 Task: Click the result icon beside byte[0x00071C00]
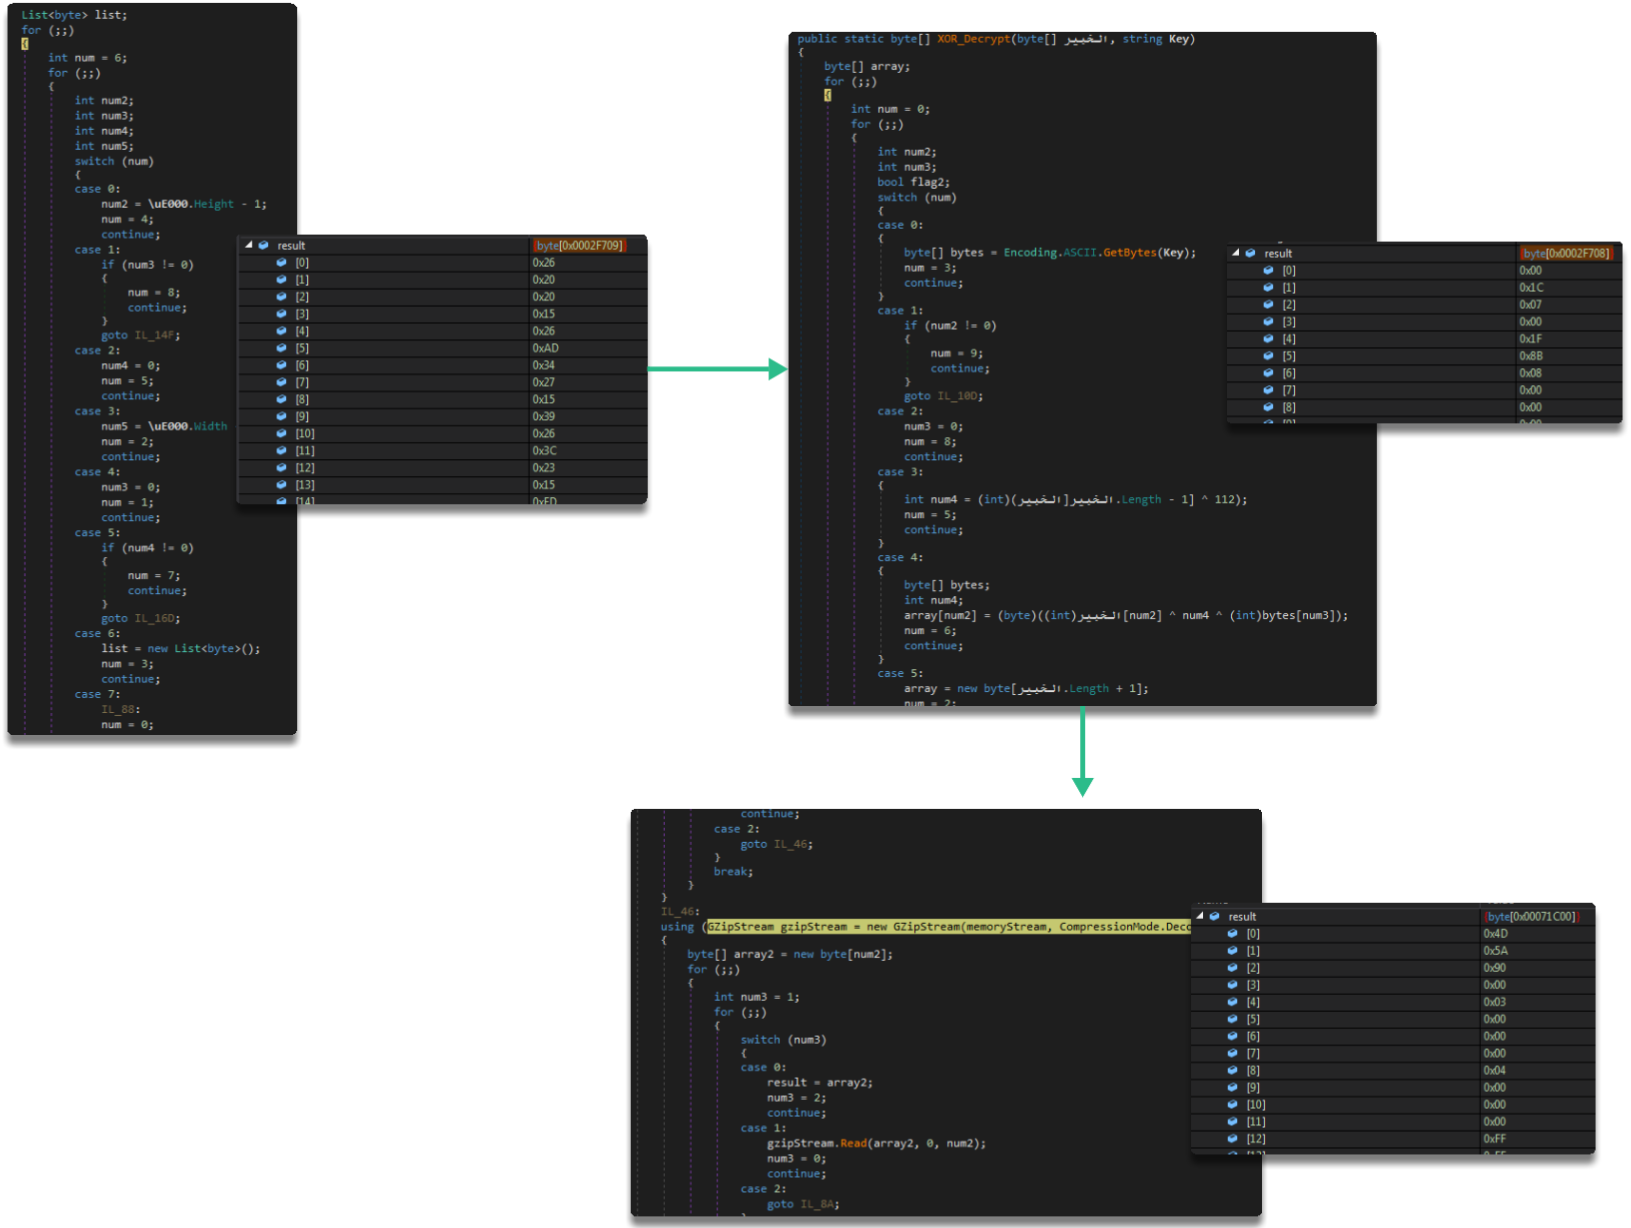tap(1215, 916)
